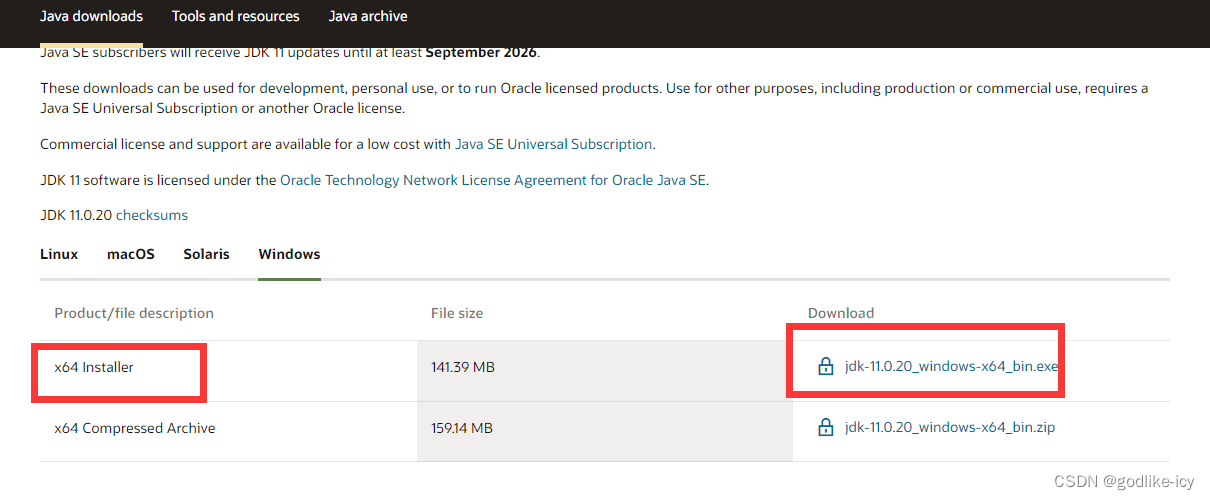The height and width of the screenshot is (500, 1210).
Task: Click the x64 Compressed Archive description cell
Action: pyautogui.click(x=135, y=428)
